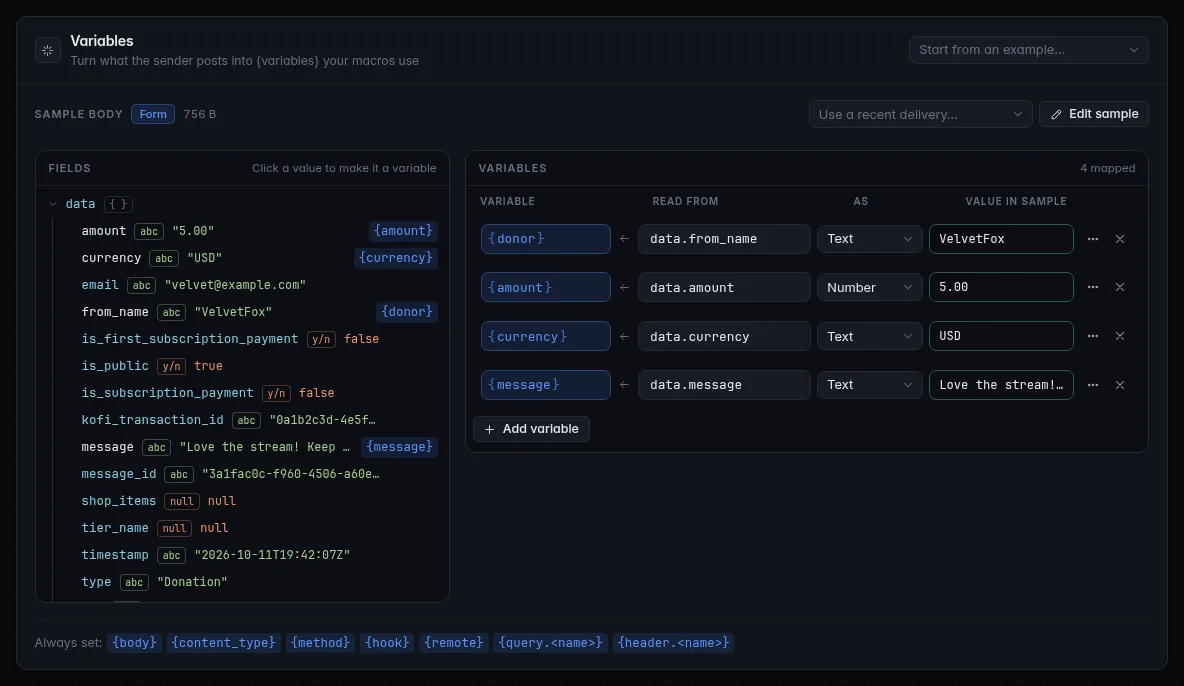Click the Variables sparkle icon in header
The height and width of the screenshot is (686, 1184).
tap(48, 51)
